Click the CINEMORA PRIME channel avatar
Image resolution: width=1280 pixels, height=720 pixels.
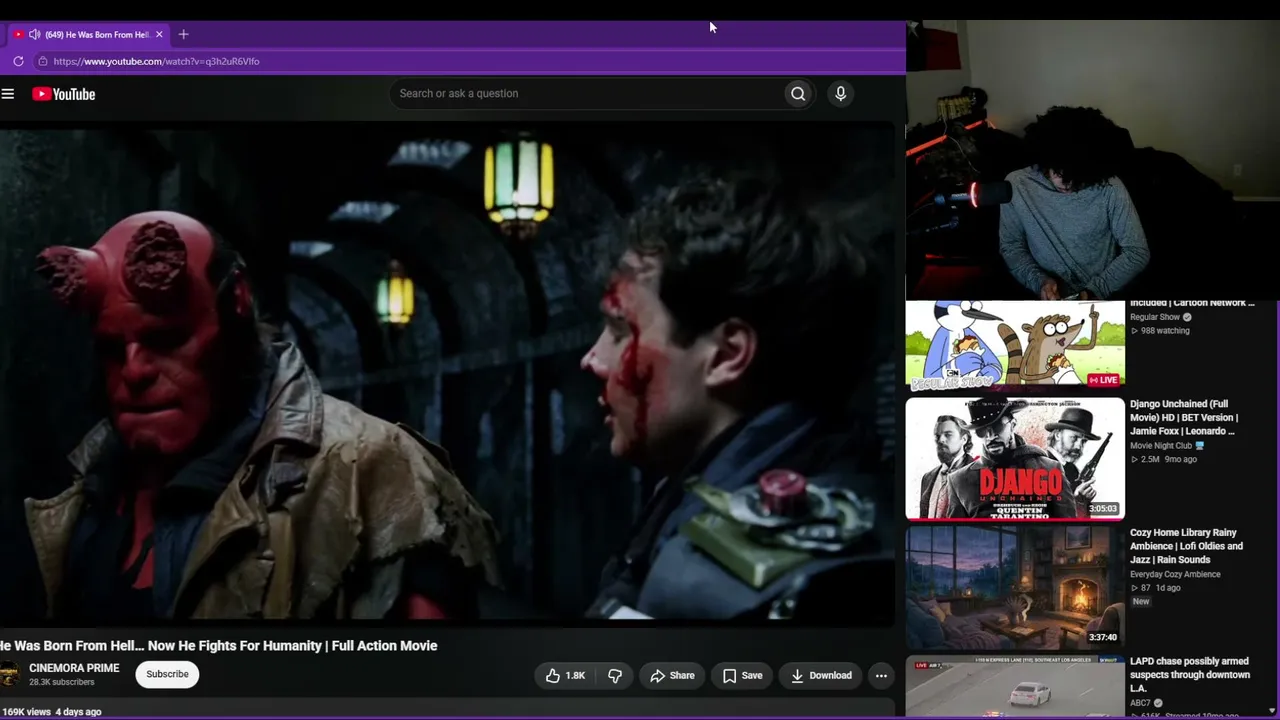point(9,674)
